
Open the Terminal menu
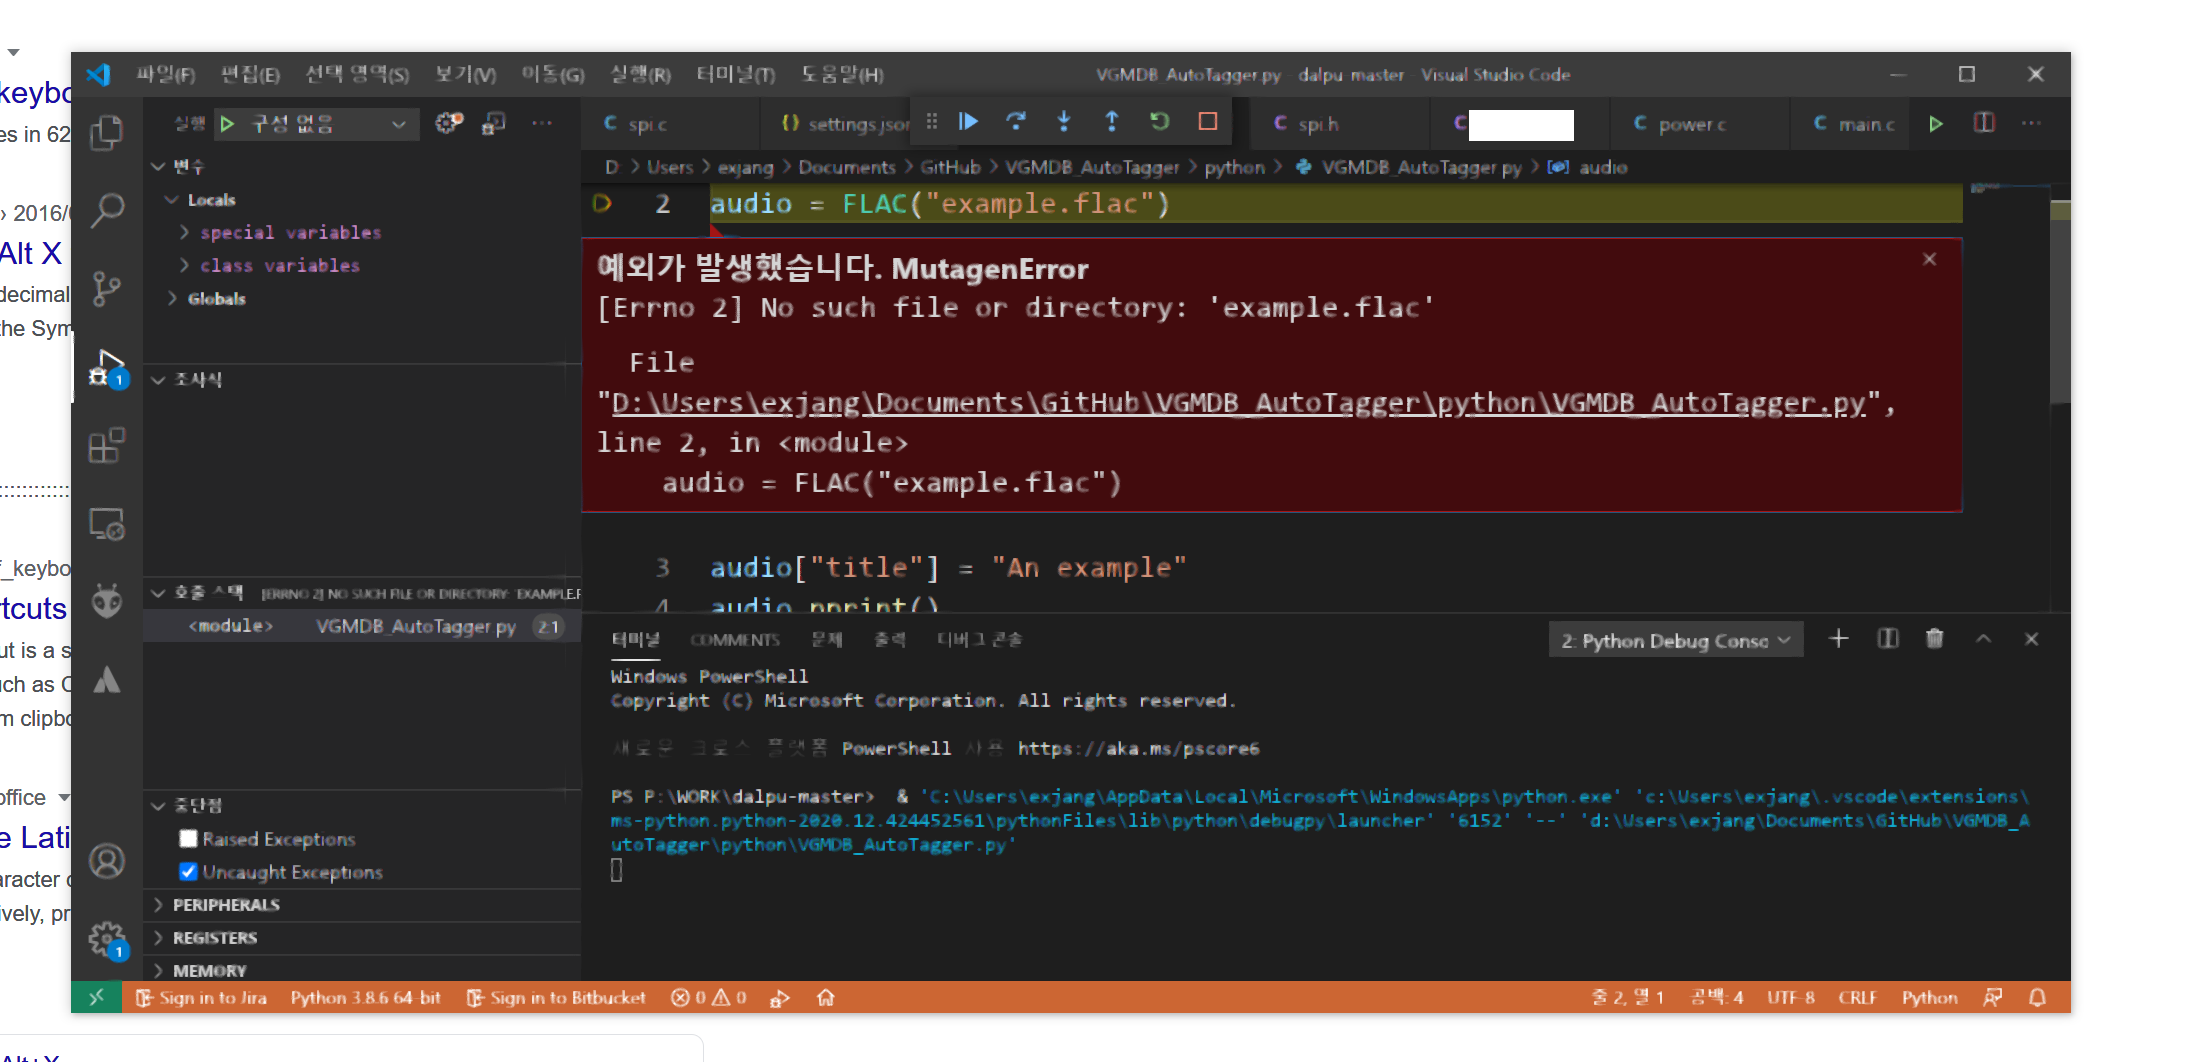pyautogui.click(x=736, y=75)
